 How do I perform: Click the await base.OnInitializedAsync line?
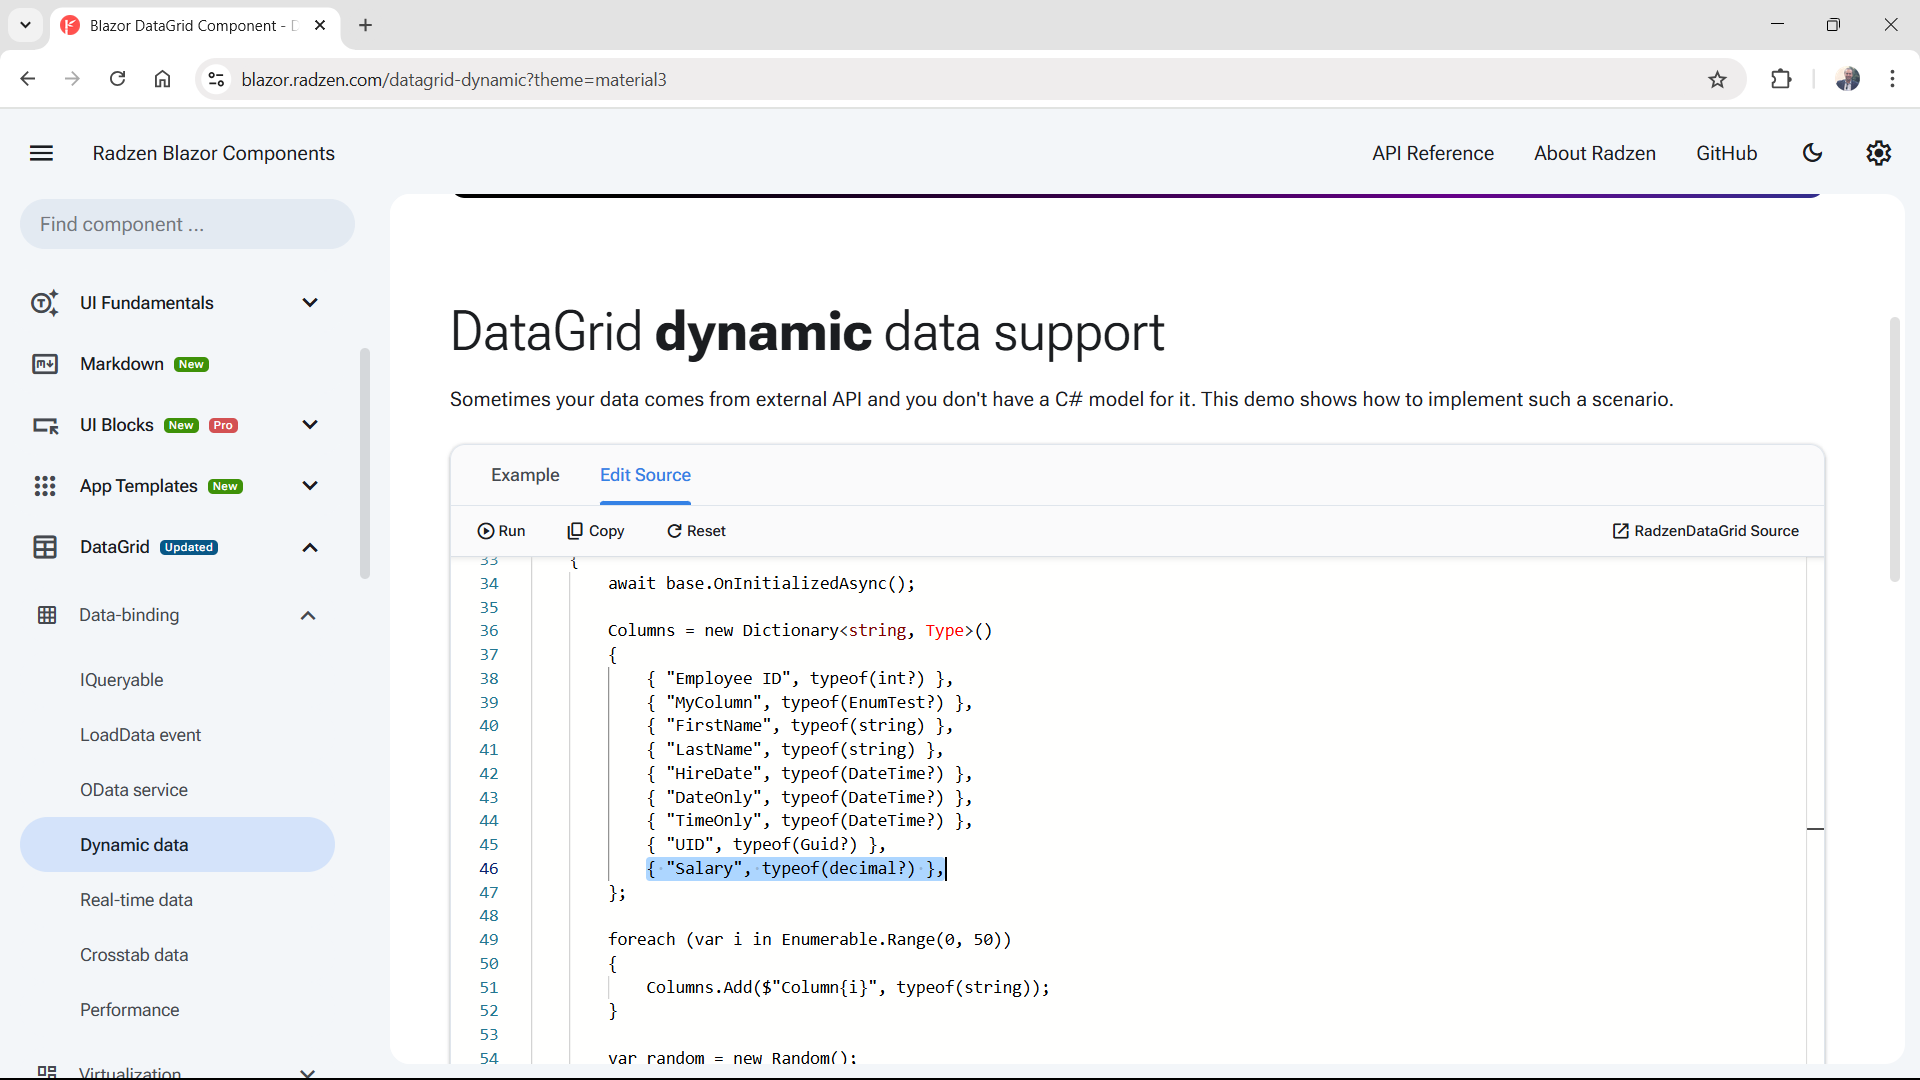click(x=761, y=583)
